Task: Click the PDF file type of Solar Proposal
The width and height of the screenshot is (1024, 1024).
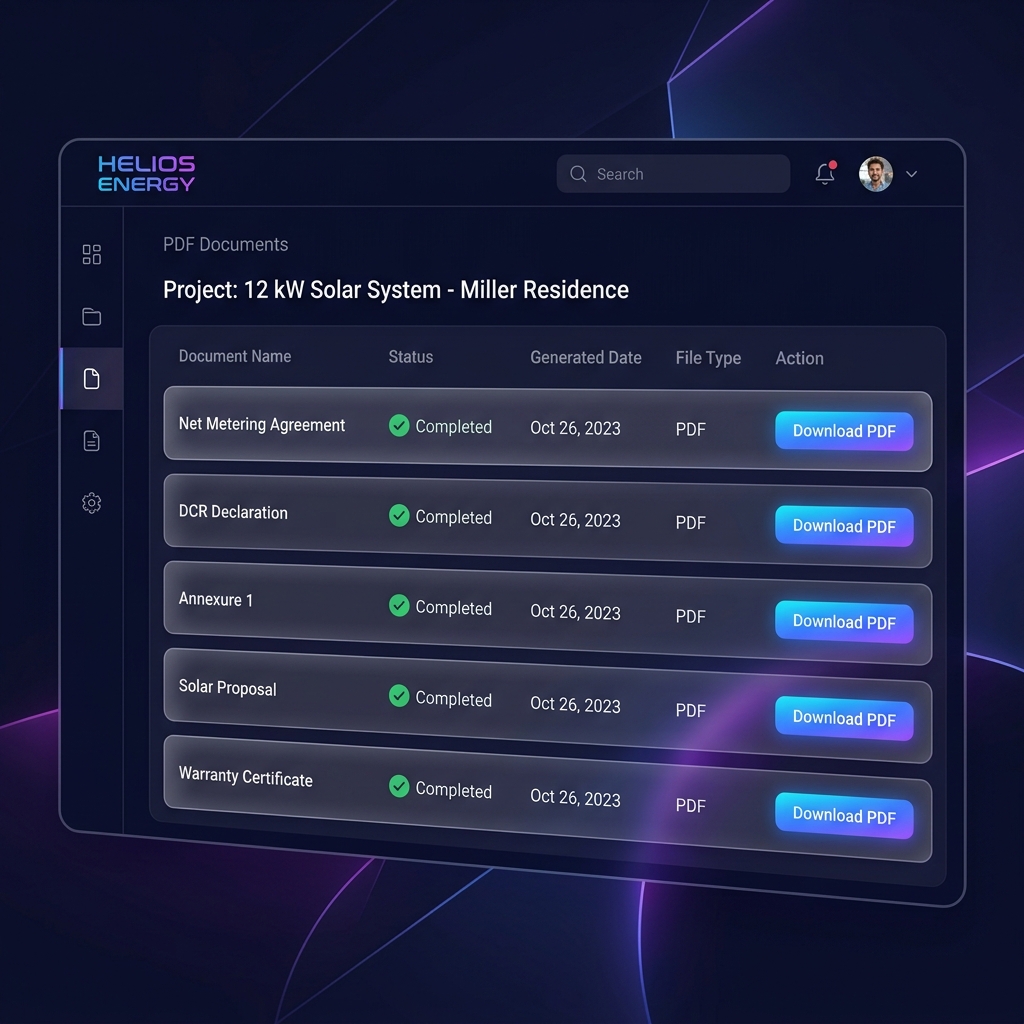Action: pos(690,711)
